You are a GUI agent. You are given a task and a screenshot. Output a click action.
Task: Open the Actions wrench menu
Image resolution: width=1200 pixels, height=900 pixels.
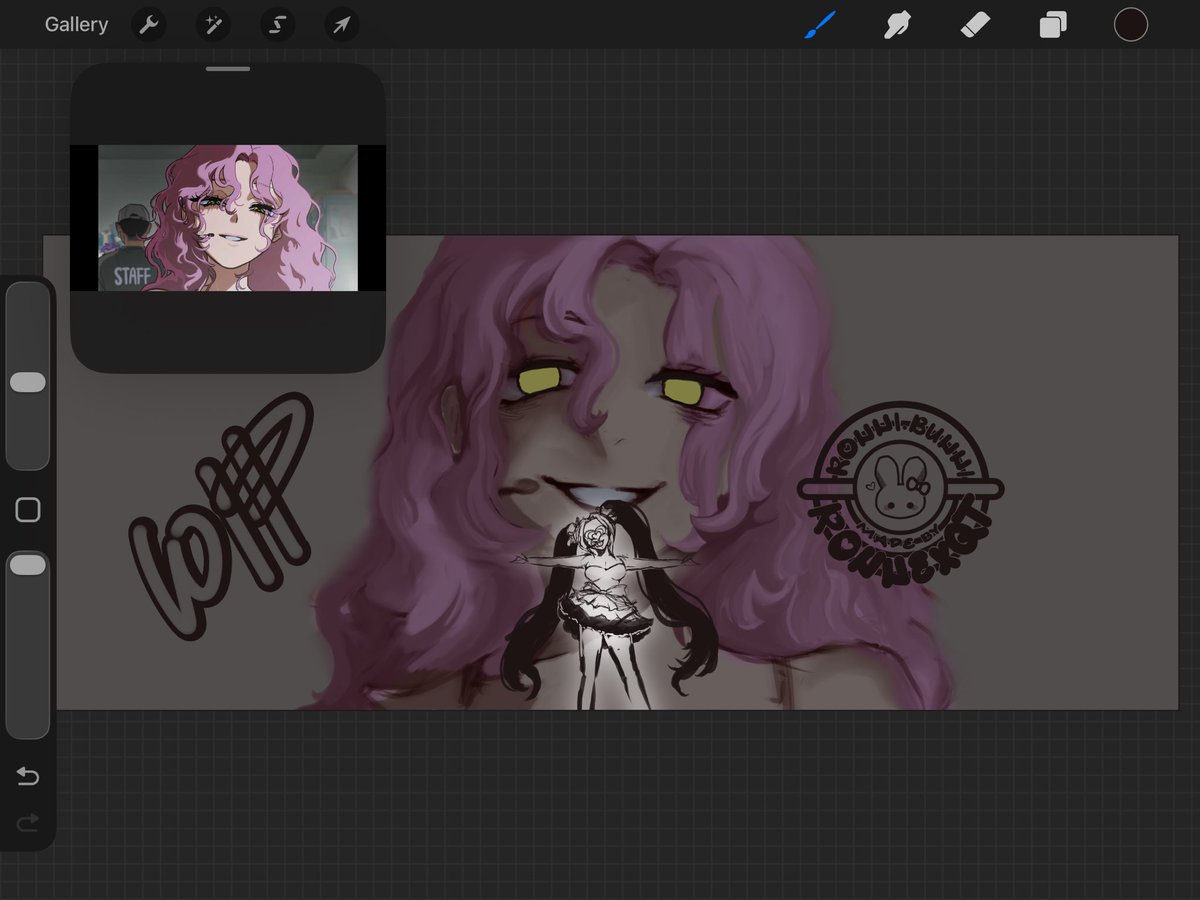149,25
